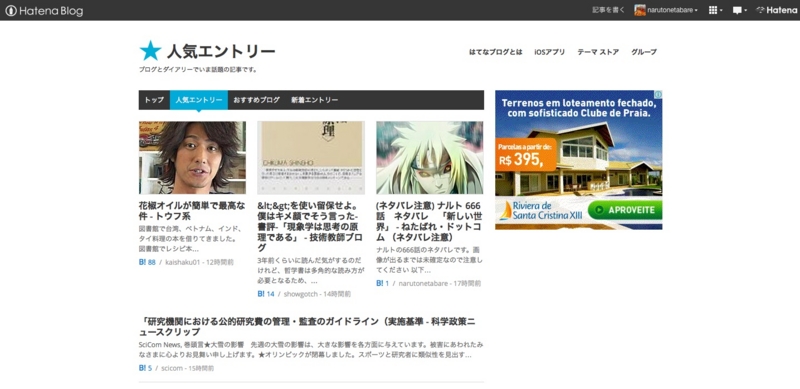Click the R$ 395 price badge in ad

point(525,155)
